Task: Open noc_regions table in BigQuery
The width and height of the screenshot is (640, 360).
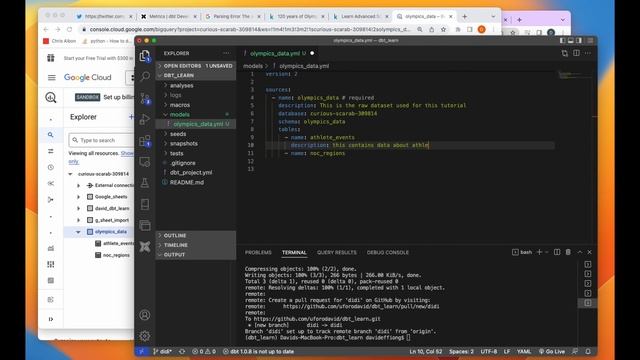Action: point(116,255)
